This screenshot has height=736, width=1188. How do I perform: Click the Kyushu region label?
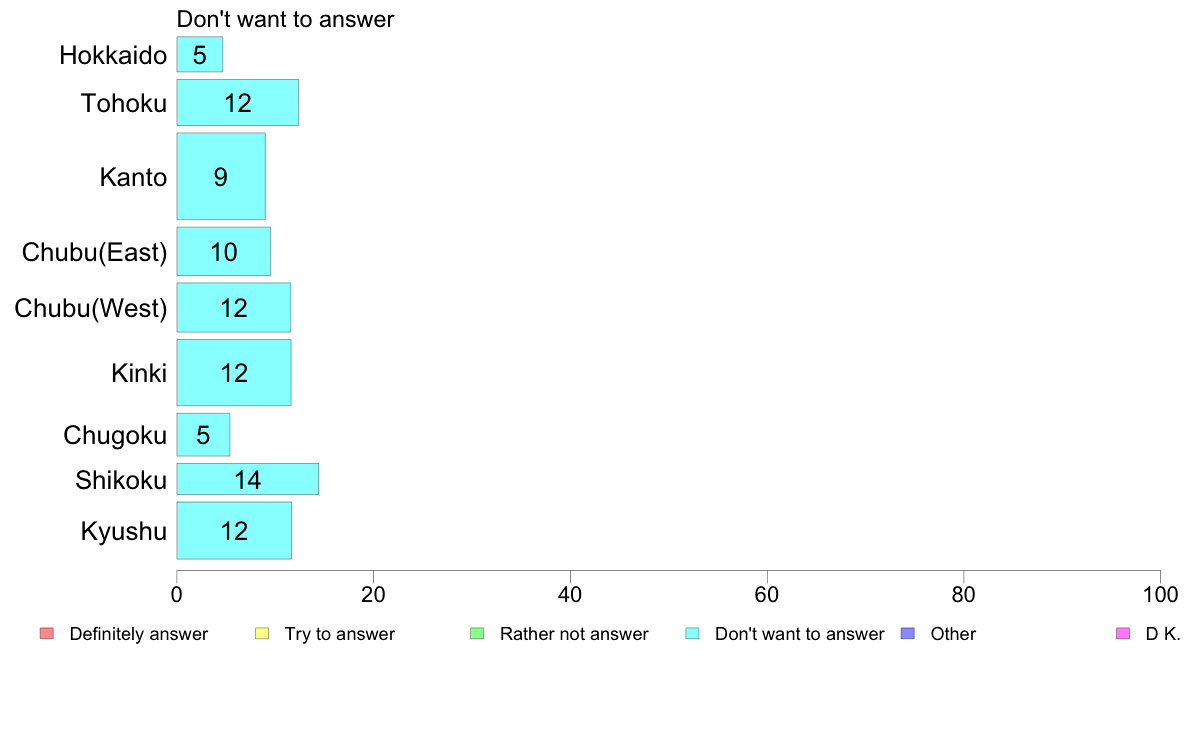[x=123, y=531]
